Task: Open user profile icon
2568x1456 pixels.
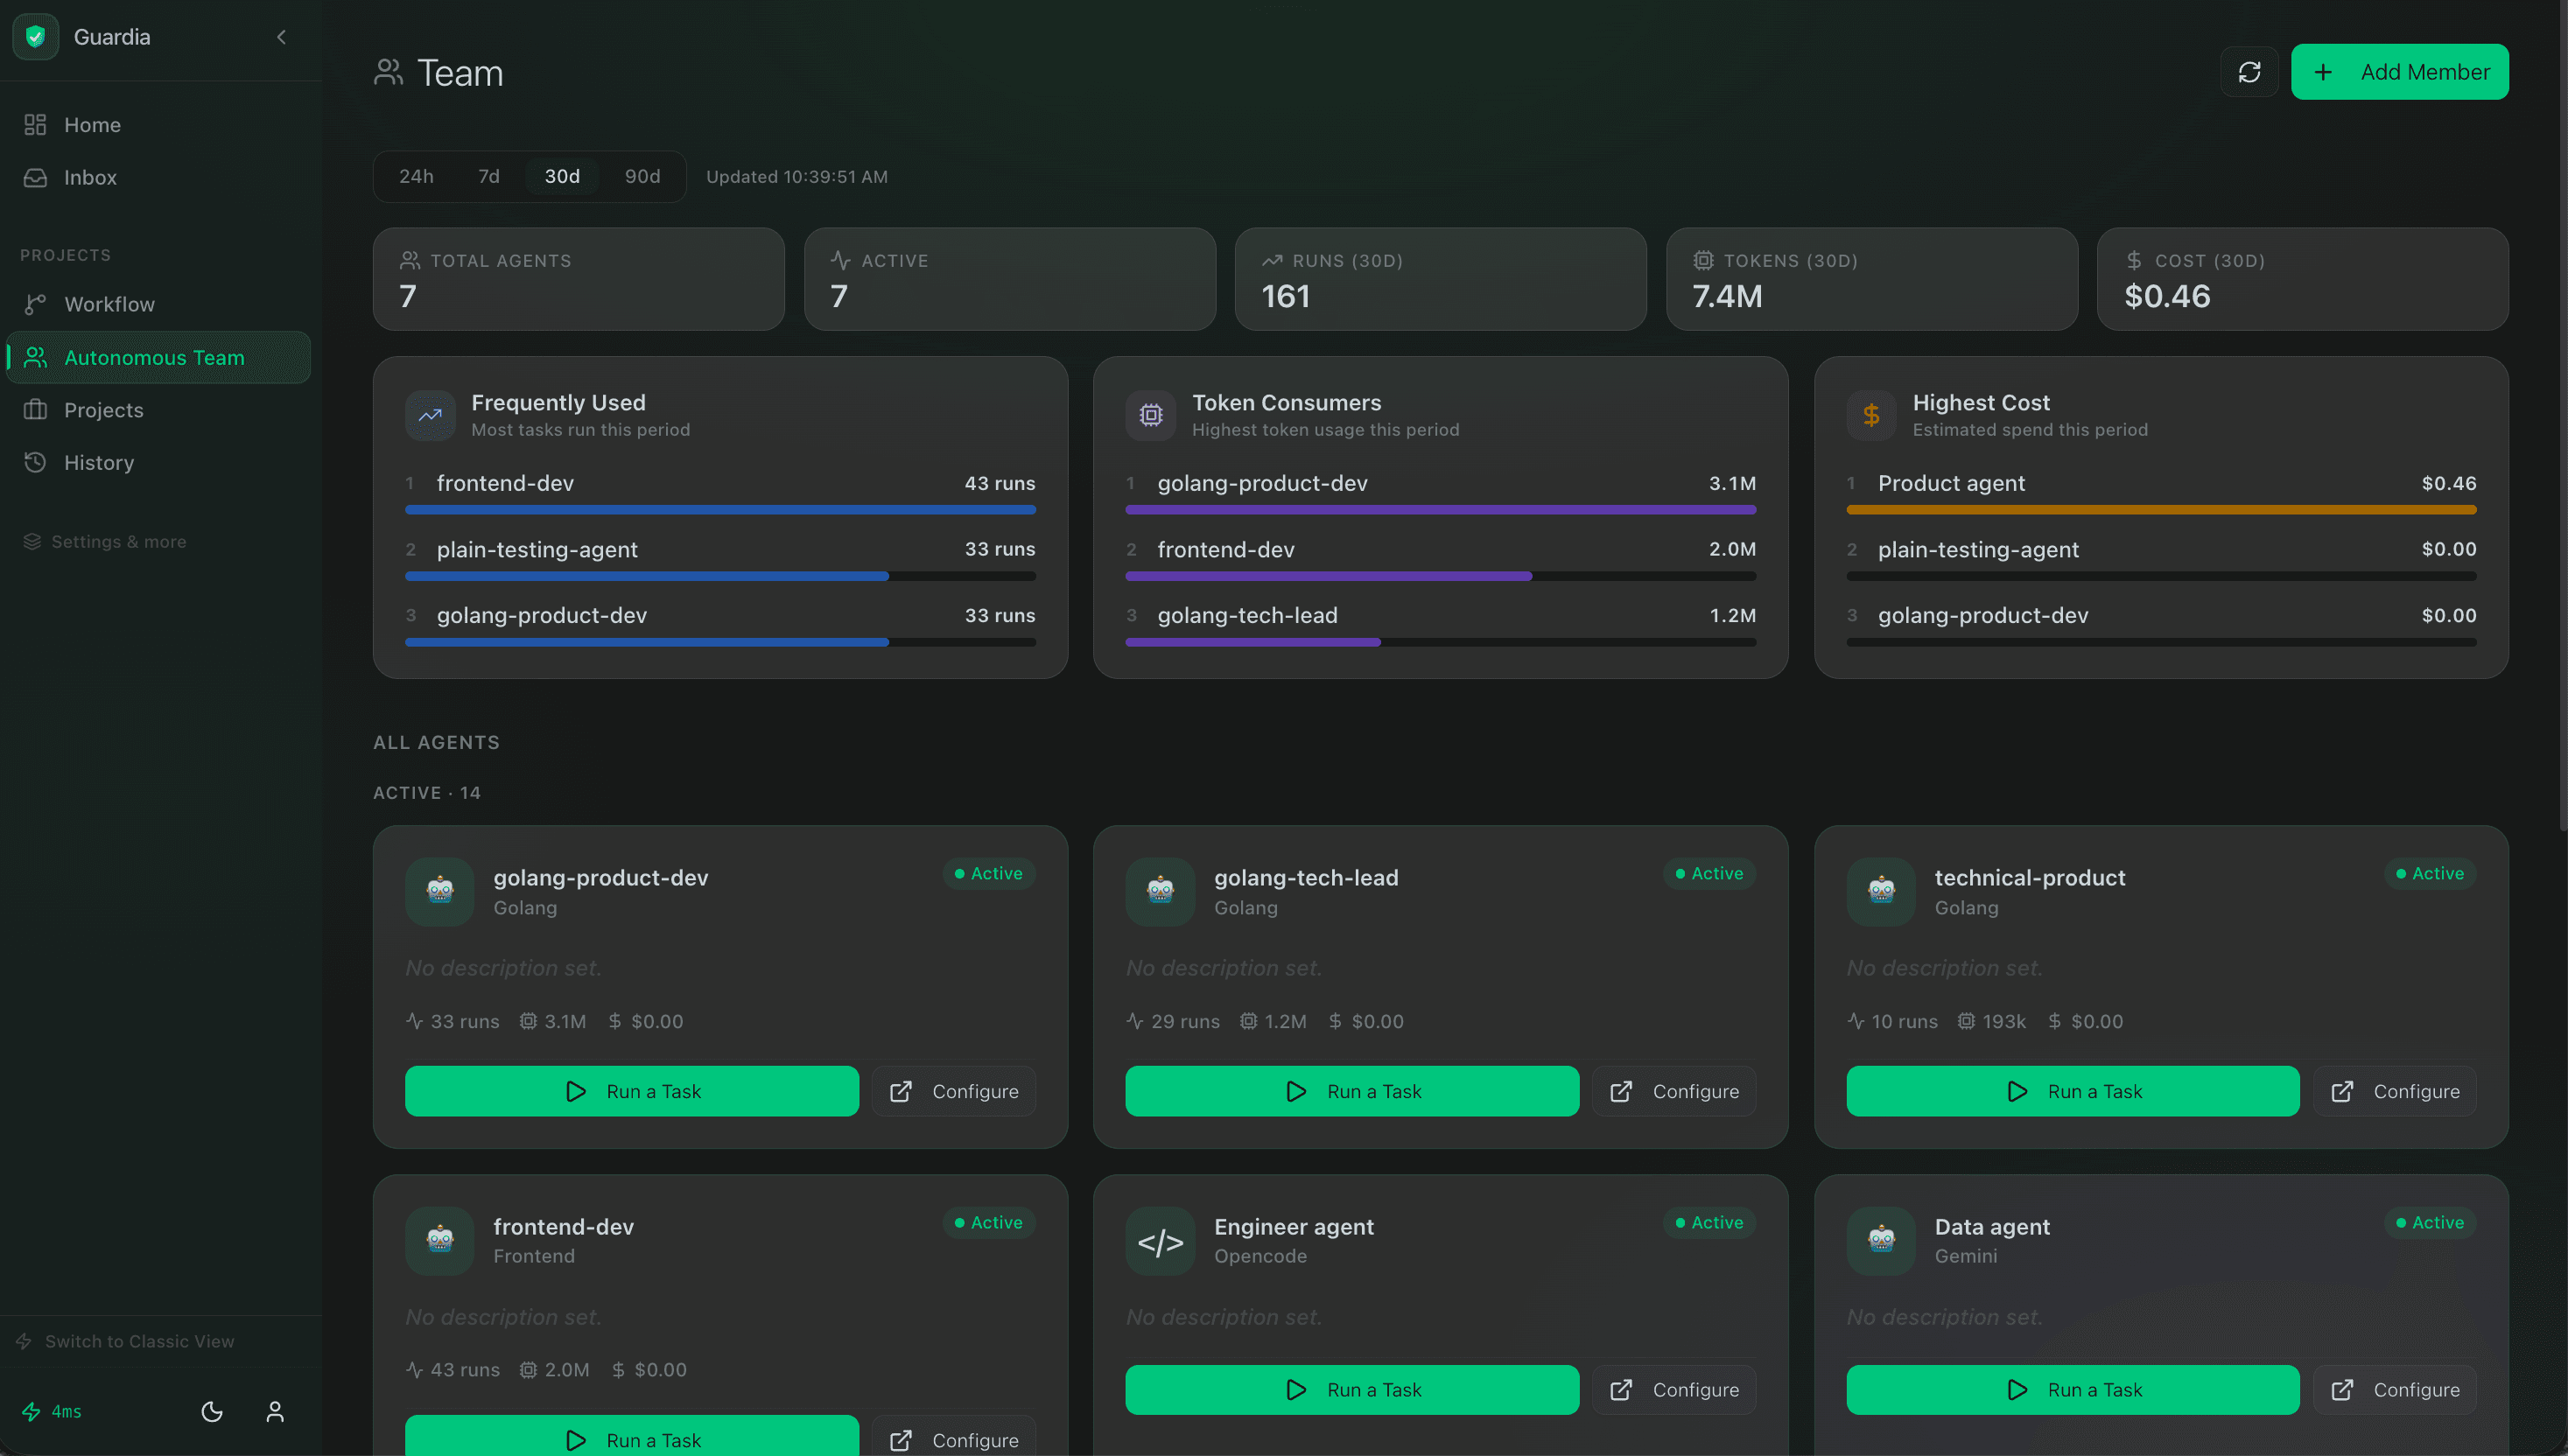Action: [x=275, y=1411]
